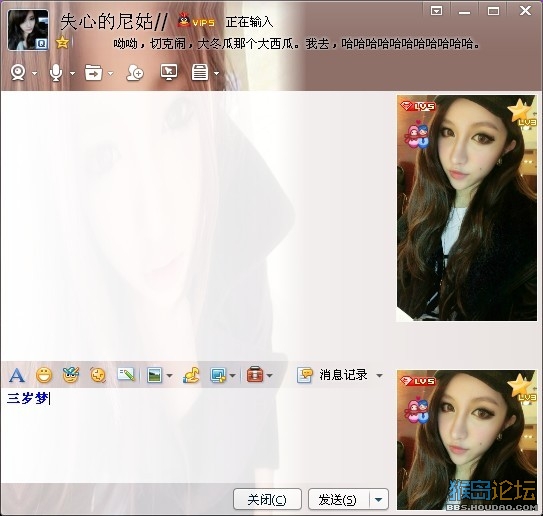543x516 pixels.
Task: Click the add contact to discussion icon
Action: (x=135, y=73)
